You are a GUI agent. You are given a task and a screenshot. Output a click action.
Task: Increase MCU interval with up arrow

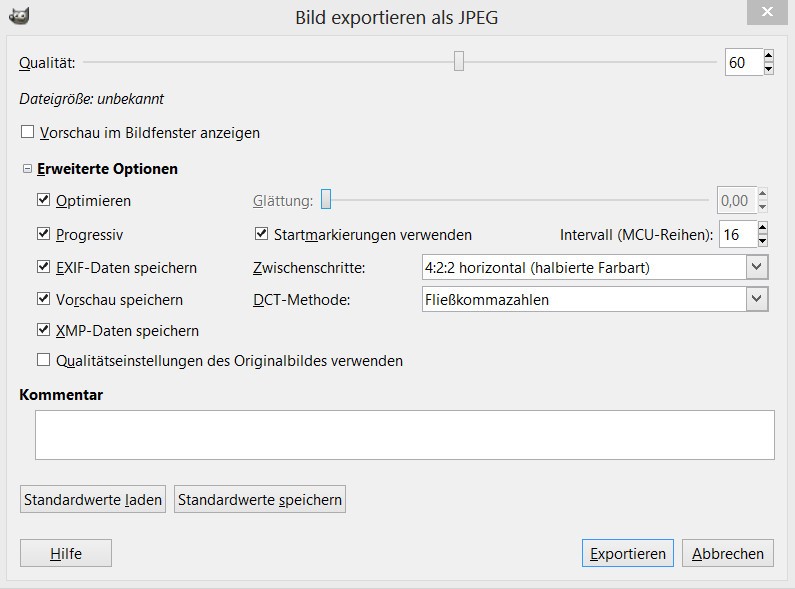click(763, 228)
